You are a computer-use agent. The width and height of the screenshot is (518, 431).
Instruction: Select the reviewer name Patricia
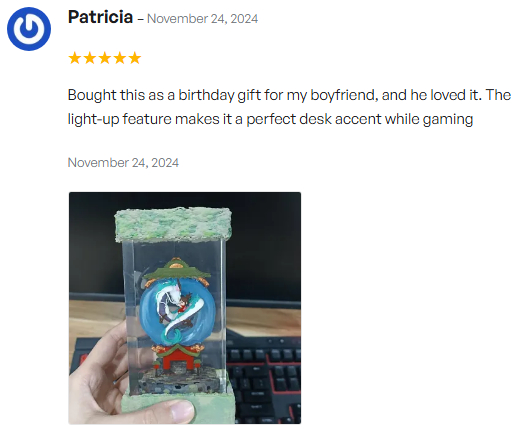pyautogui.click(x=100, y=17)
